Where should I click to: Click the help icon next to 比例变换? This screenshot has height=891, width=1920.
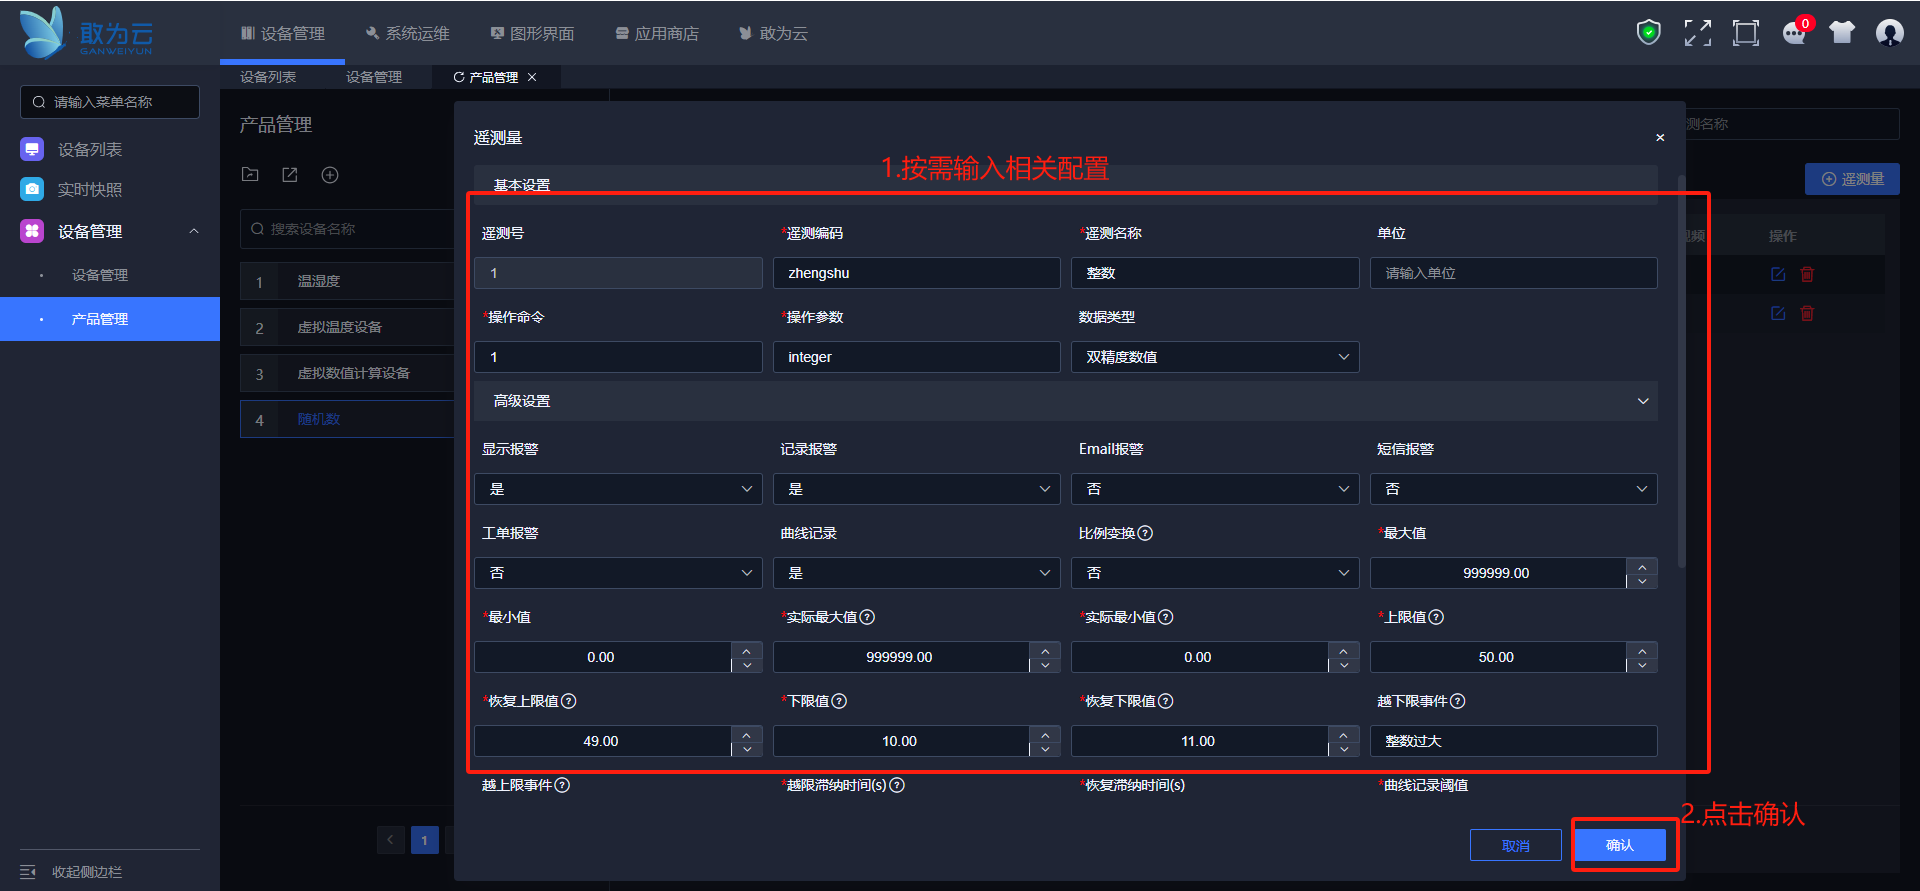tap(1146, 533)
